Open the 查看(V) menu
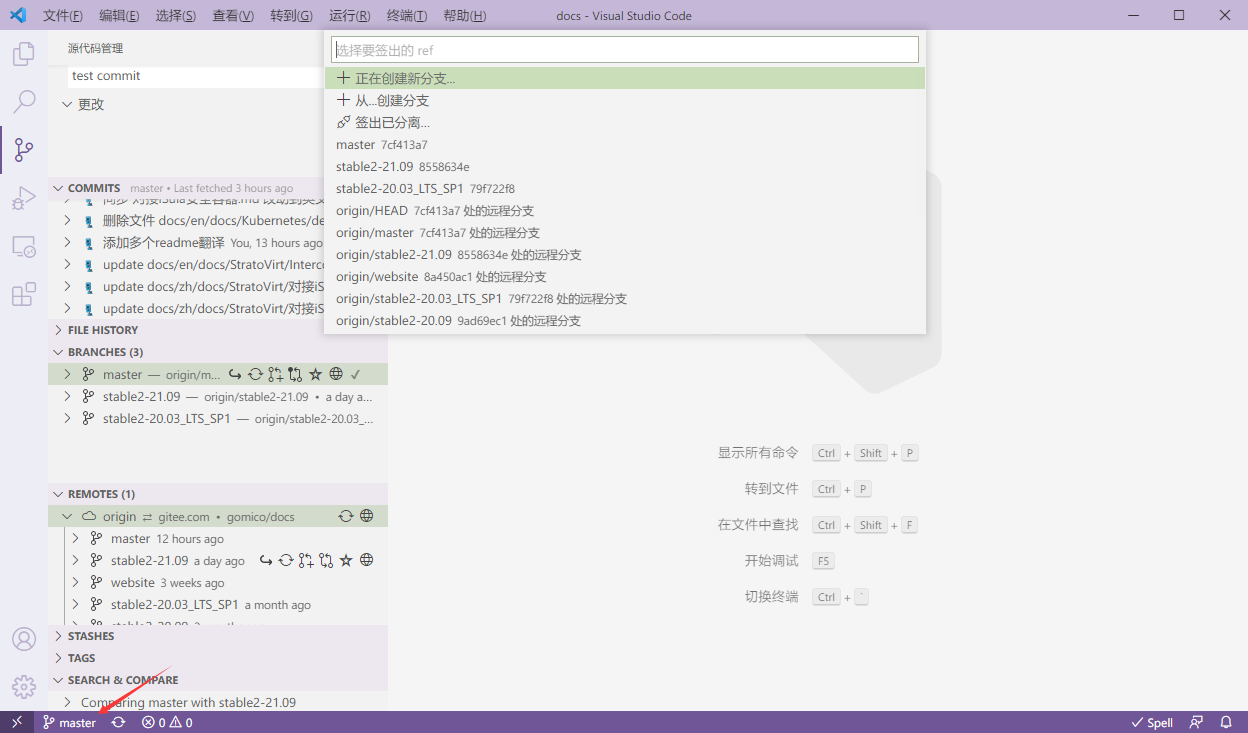 pyautogui.click(x=233, y=16)
